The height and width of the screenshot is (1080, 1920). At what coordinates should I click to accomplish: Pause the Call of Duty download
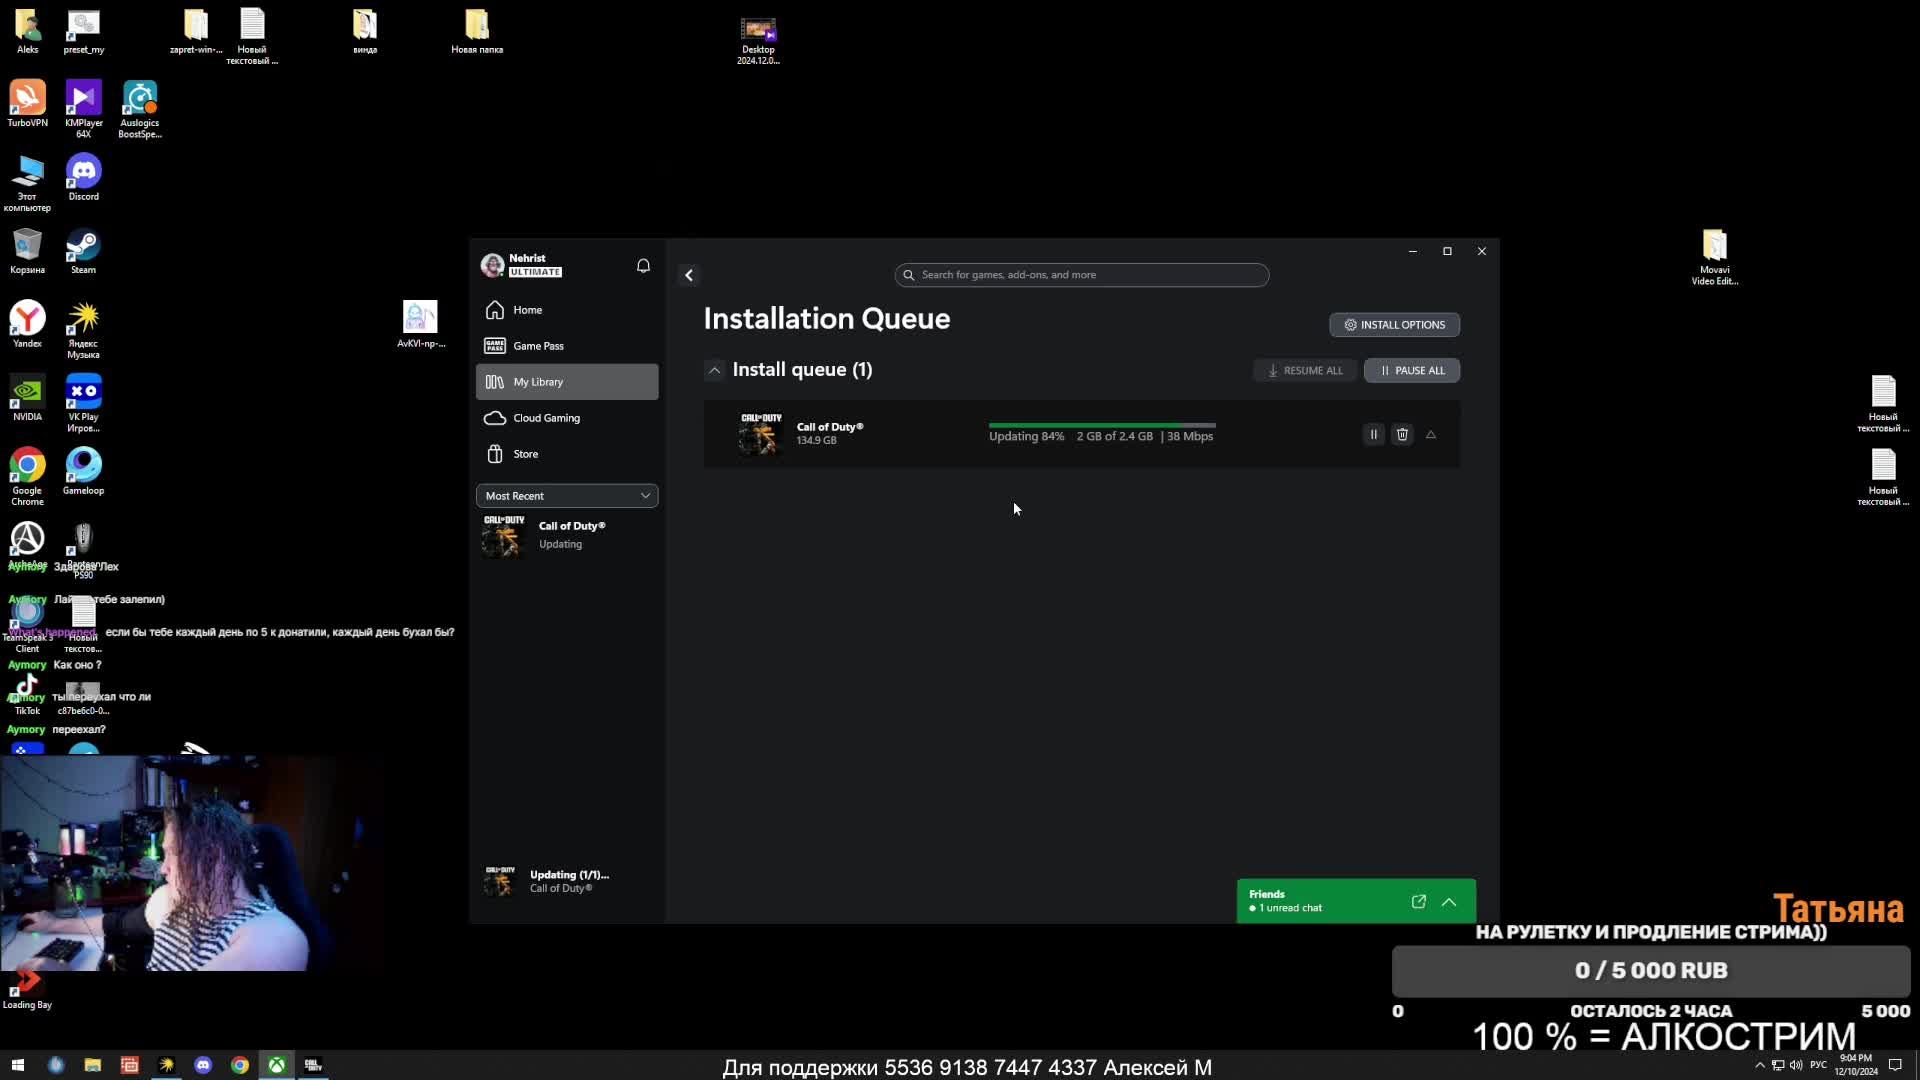tap(1373, 434)
